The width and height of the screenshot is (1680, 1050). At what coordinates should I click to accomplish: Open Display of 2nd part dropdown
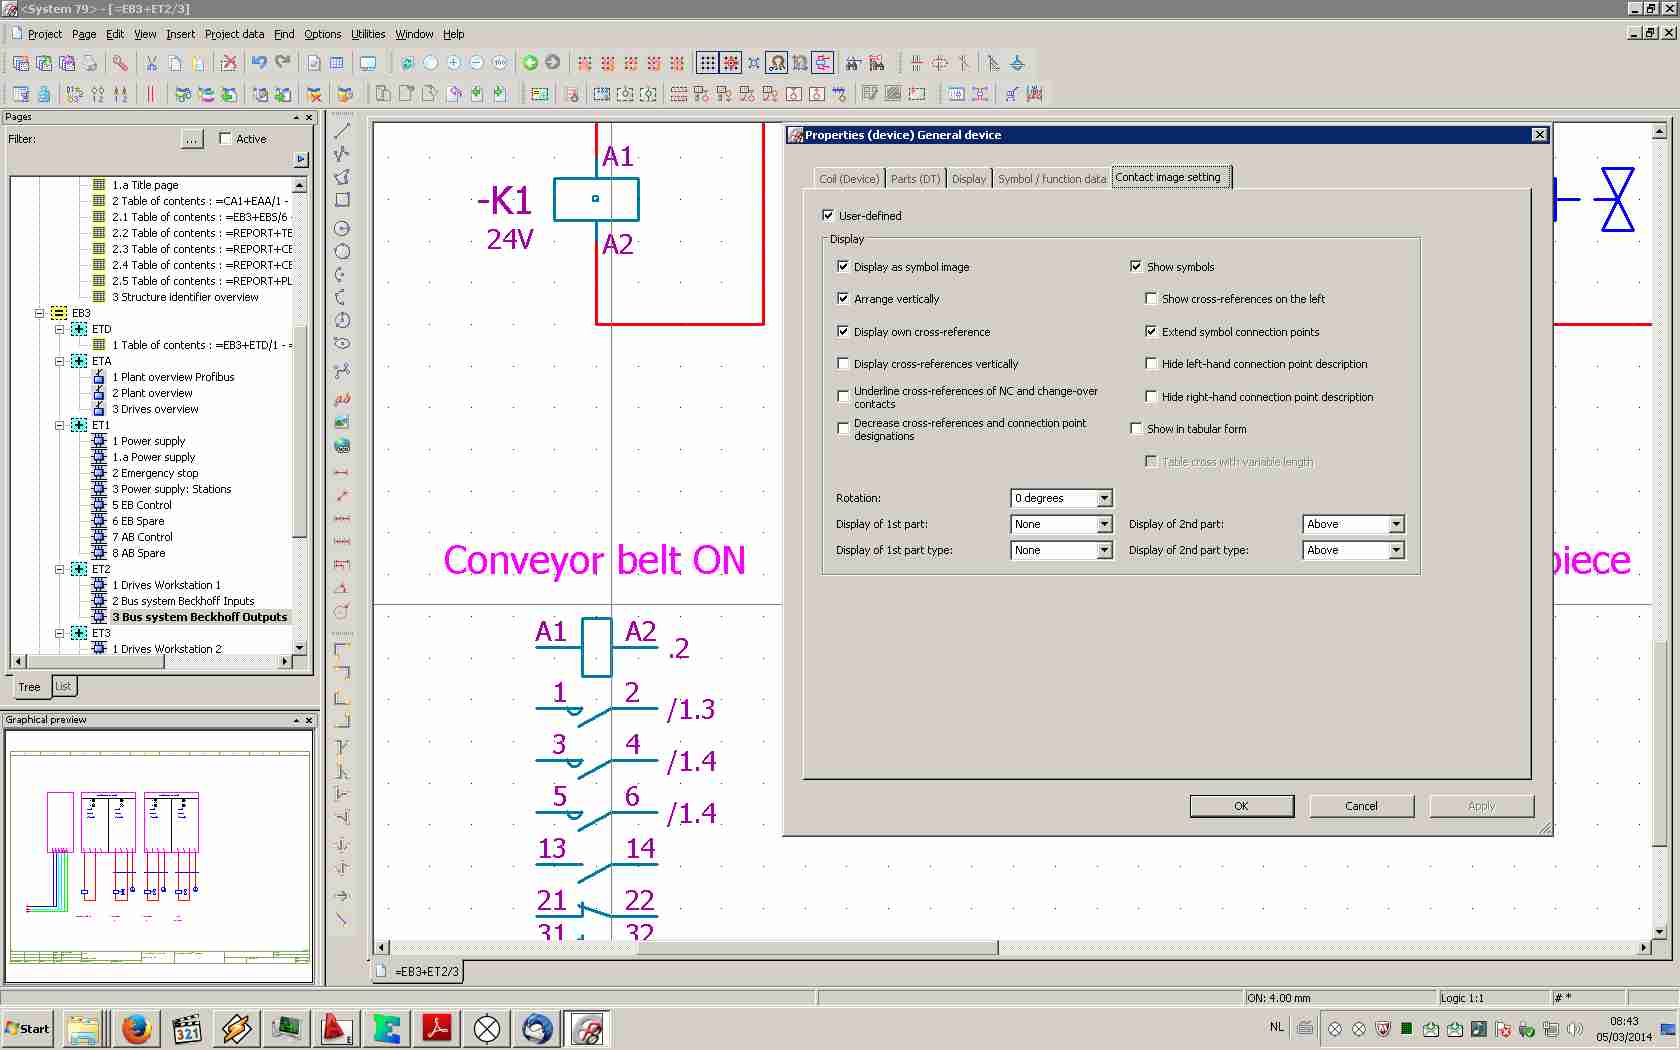(1396, 524)
